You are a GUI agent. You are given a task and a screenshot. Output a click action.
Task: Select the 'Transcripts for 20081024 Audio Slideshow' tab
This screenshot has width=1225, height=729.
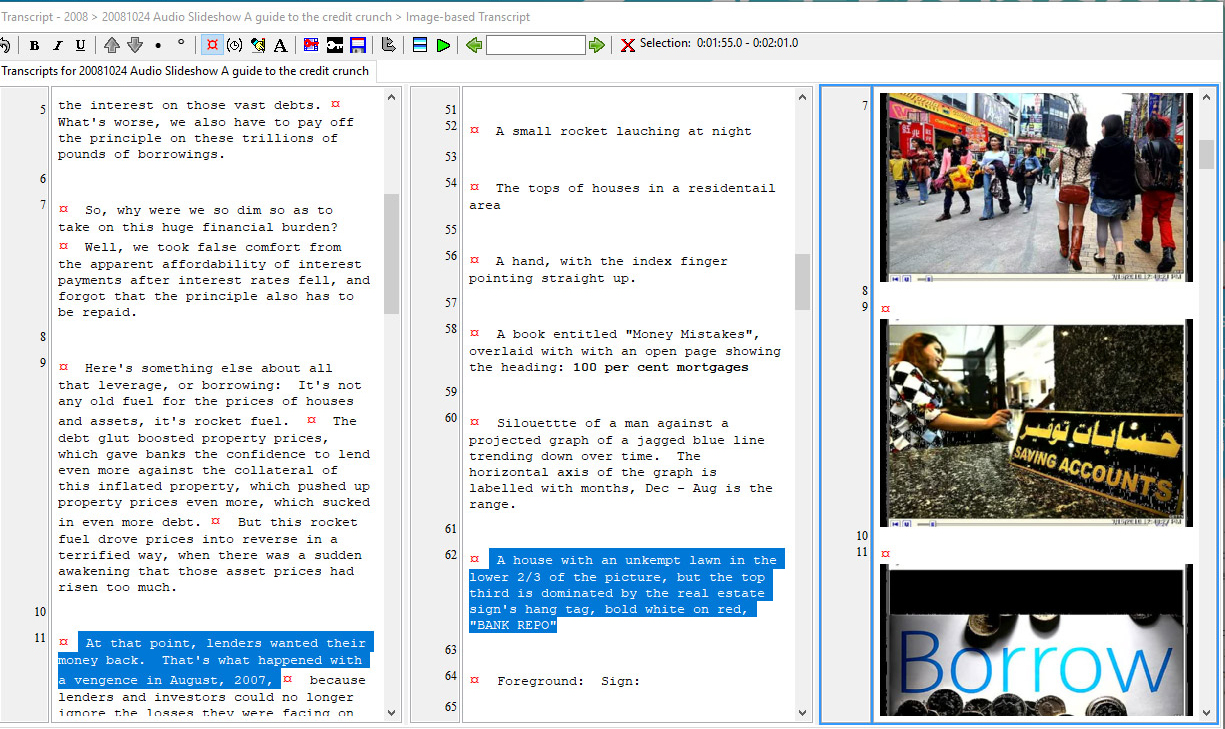coord(185,71)
